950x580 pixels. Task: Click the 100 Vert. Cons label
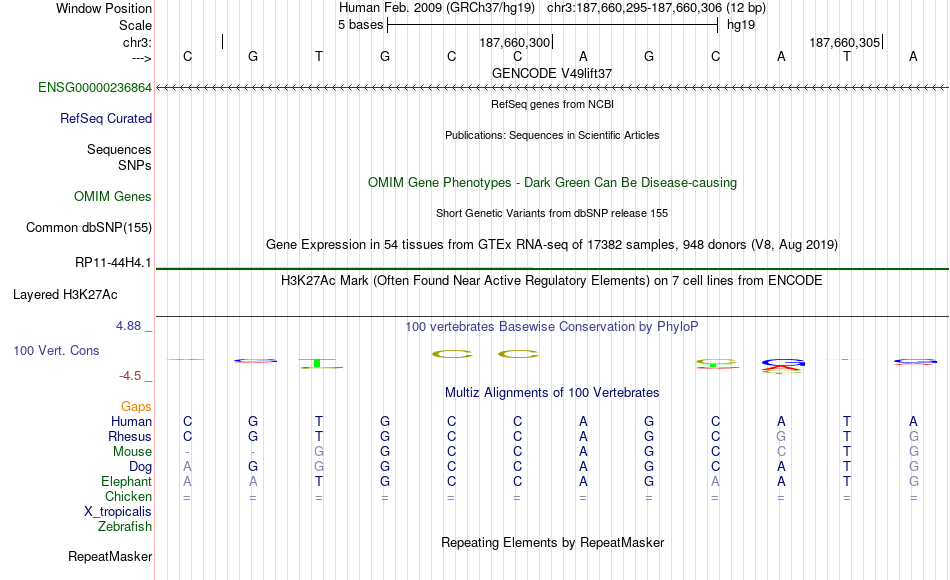point(56,350)
